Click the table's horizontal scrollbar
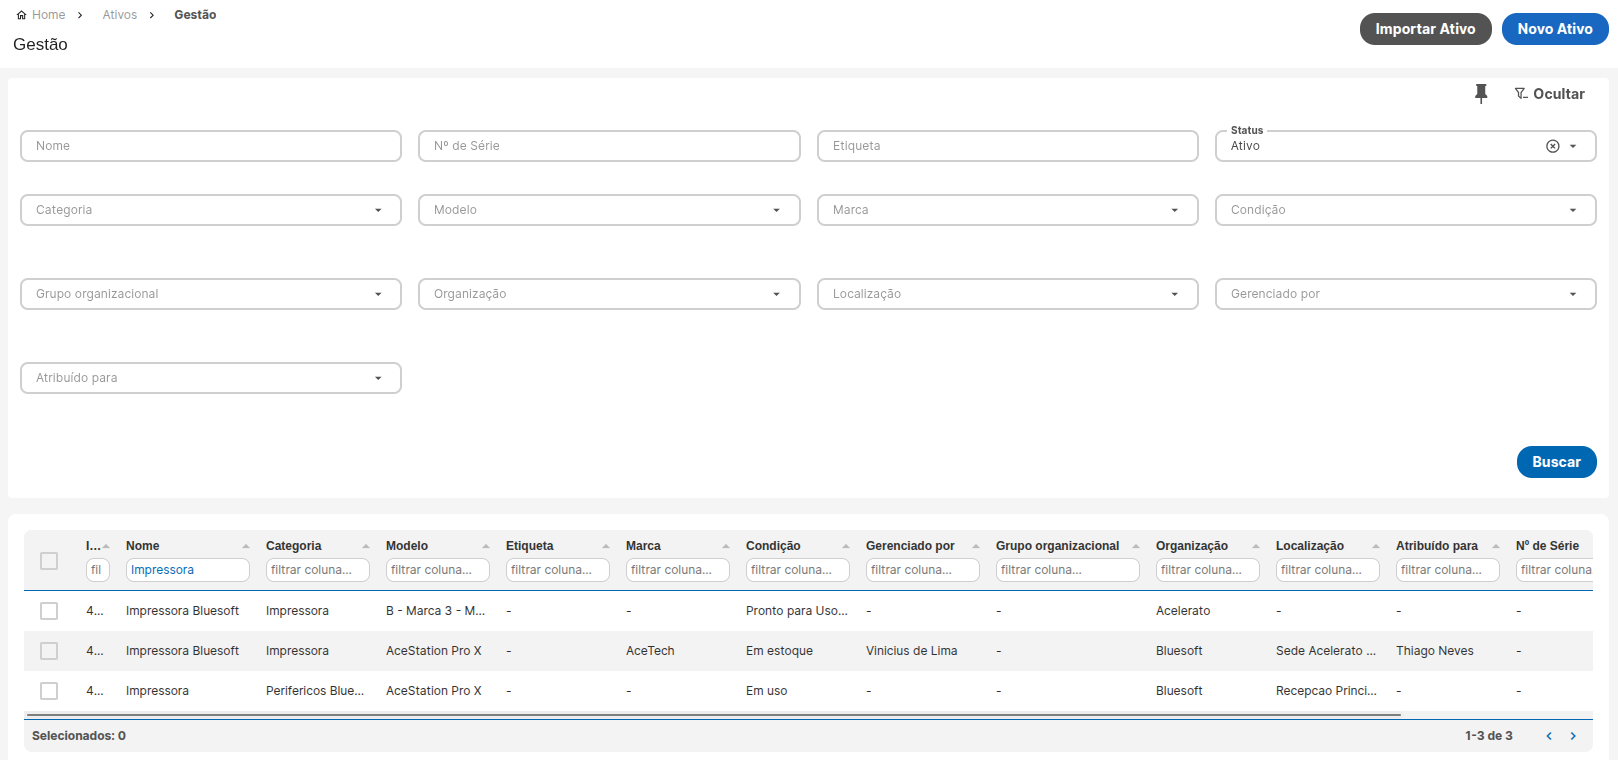Screen dimensions: 1618x760 click(713, 715)
